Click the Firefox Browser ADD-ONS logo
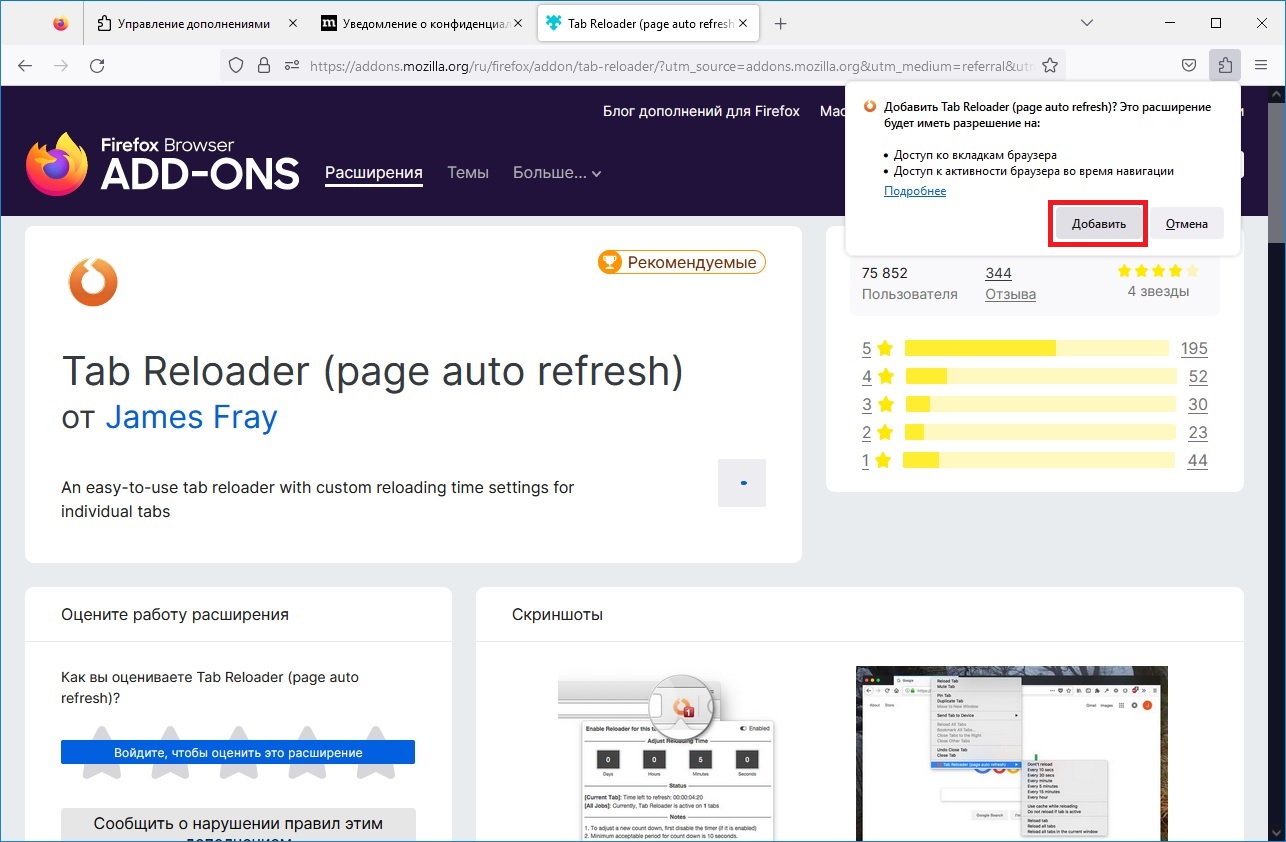The height and width of the screenshot is (842, 1286). 162,165
